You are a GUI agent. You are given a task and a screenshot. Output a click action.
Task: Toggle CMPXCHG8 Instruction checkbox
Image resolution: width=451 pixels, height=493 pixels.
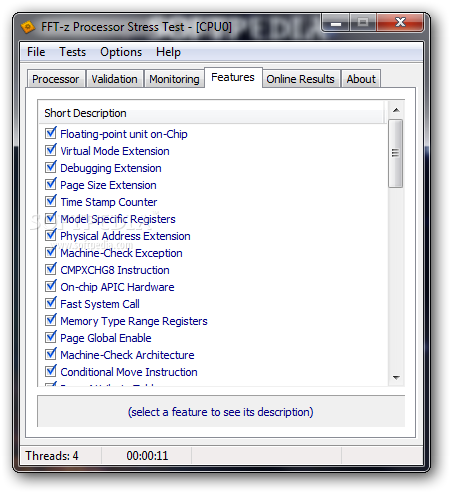51,269
